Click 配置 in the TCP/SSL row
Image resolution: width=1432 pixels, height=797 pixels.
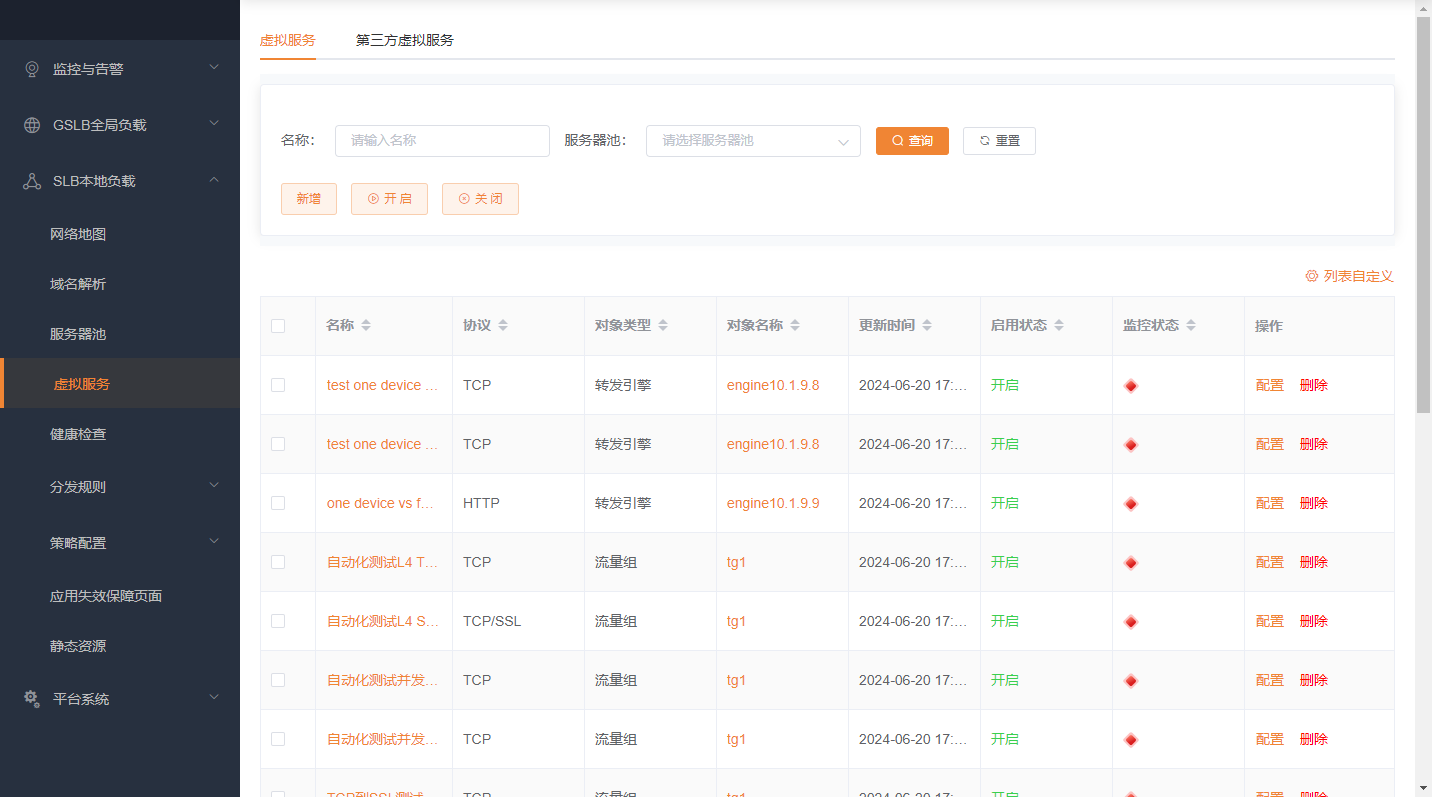coord(1270,621)
